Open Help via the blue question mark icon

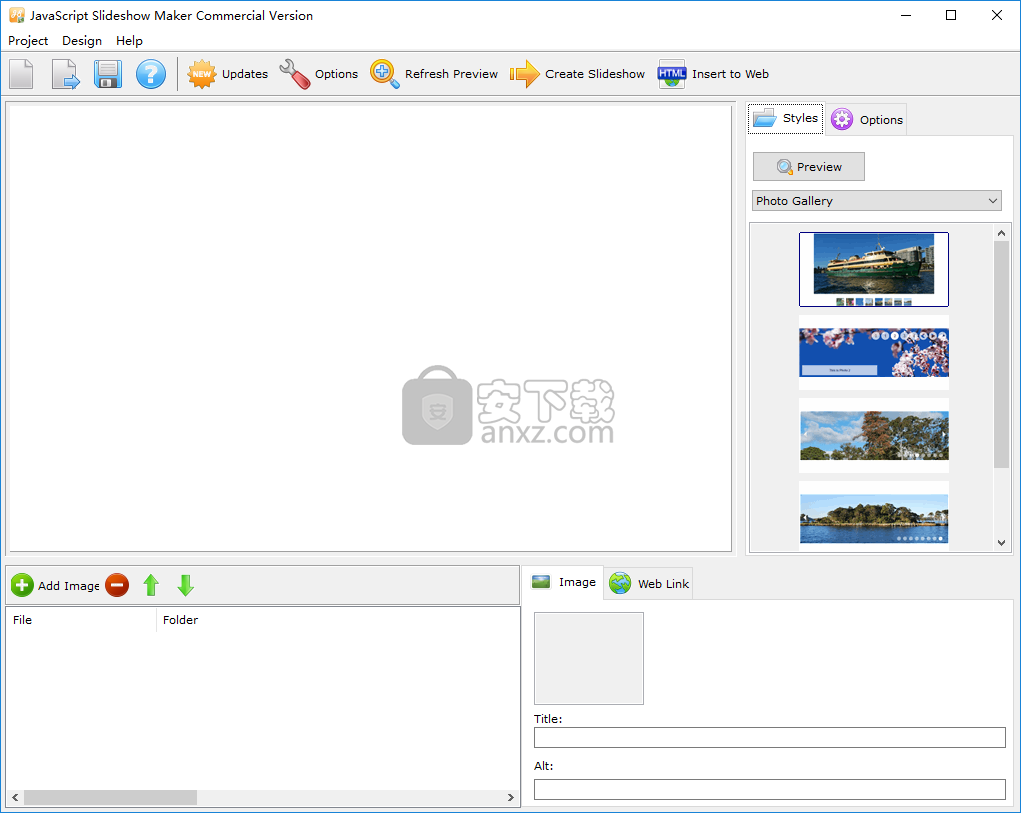click(x=151, y=74)
